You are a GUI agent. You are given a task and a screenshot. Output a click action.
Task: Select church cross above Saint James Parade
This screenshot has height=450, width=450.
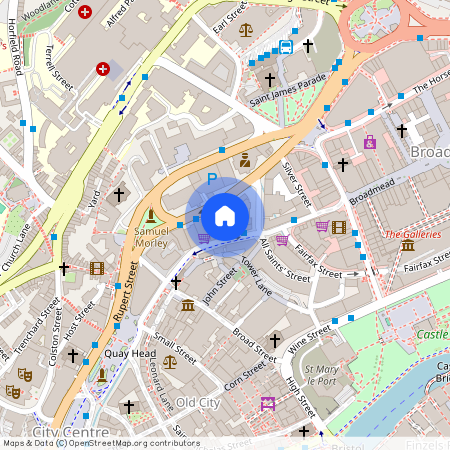pos(270,80)
